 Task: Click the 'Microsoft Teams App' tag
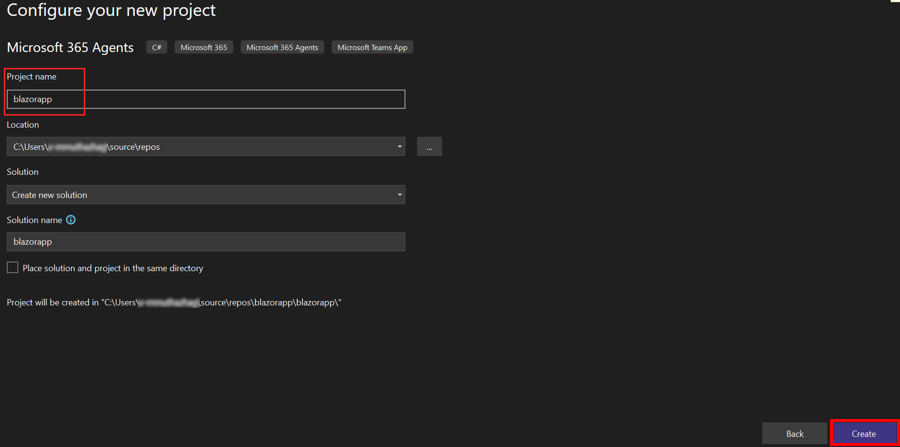372,47
